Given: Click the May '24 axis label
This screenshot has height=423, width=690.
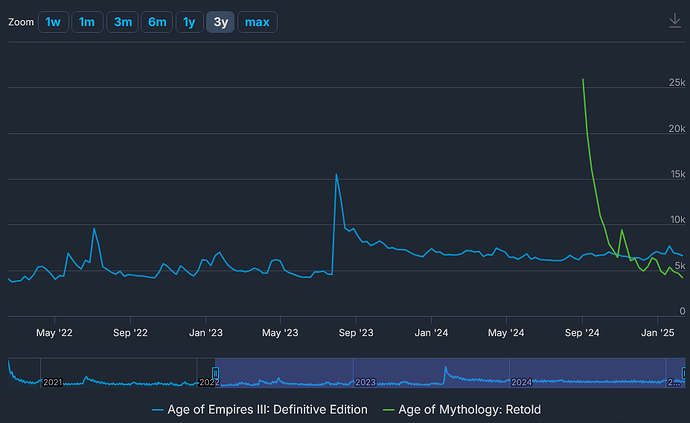Looking at the screenshot, I should 506,333.
